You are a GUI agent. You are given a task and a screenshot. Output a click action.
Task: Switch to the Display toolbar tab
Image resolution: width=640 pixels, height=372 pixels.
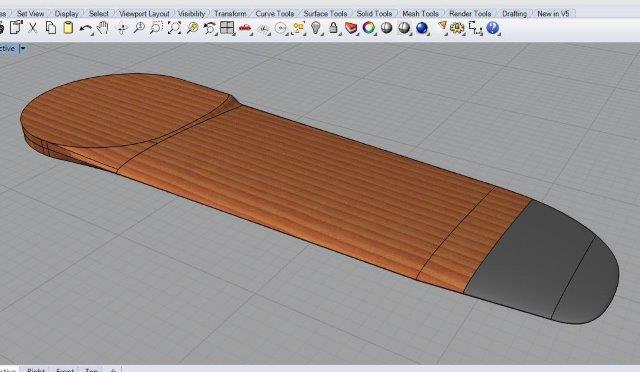click(x=67, y=13)
